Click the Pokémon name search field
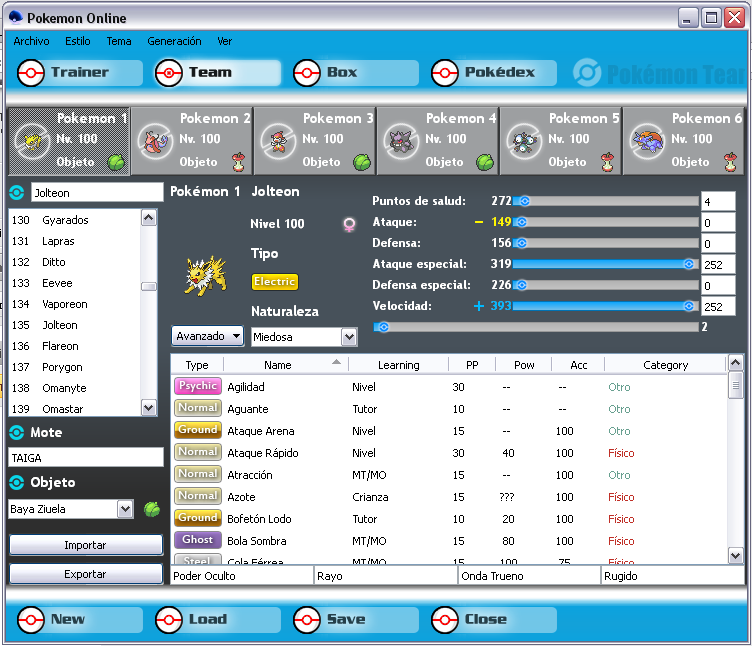This screenshot has height=646, width=752. tap(97, 193)
